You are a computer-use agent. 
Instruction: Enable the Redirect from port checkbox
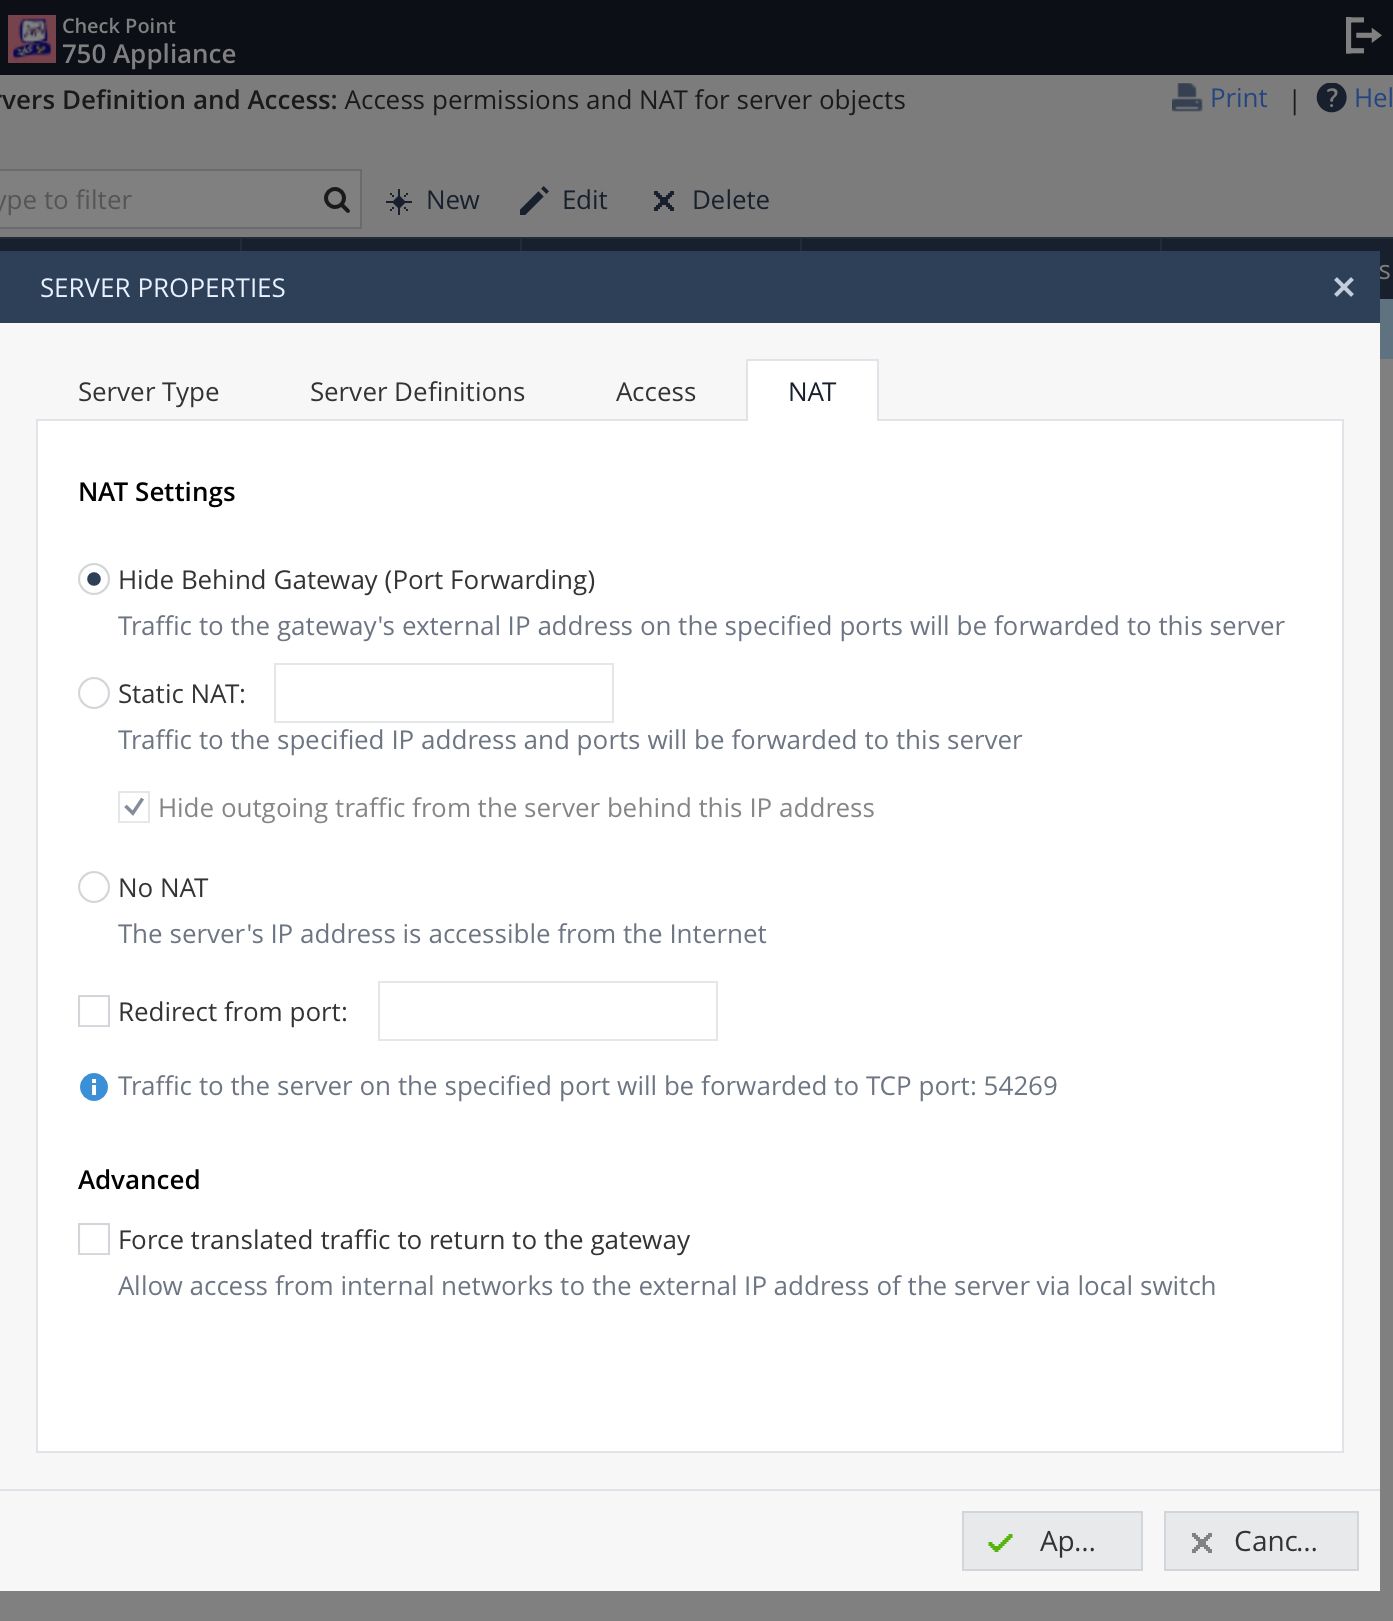pos(94,1011)
